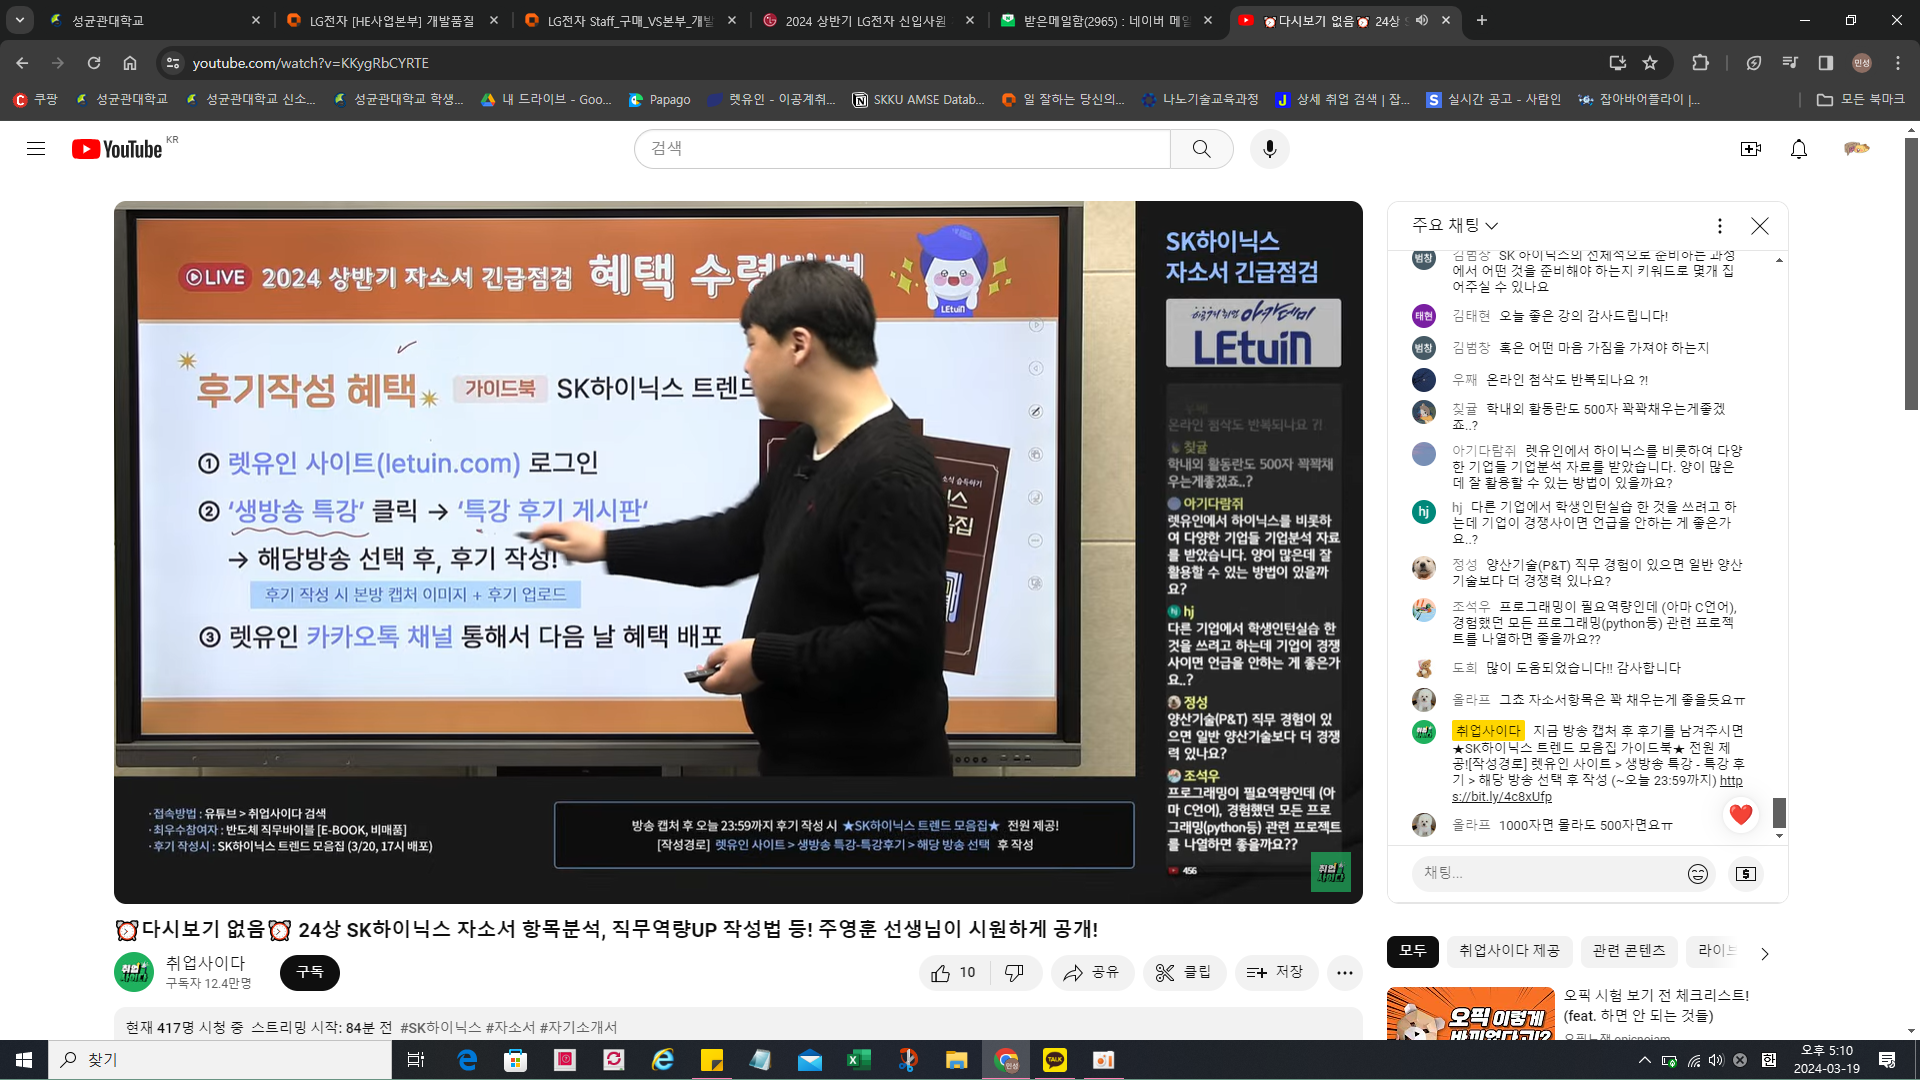Image resolution: width=1920 pixels, height=1080 pixels.
Task: Click the YouTube search input box
Action: click(x=902, y=149)
